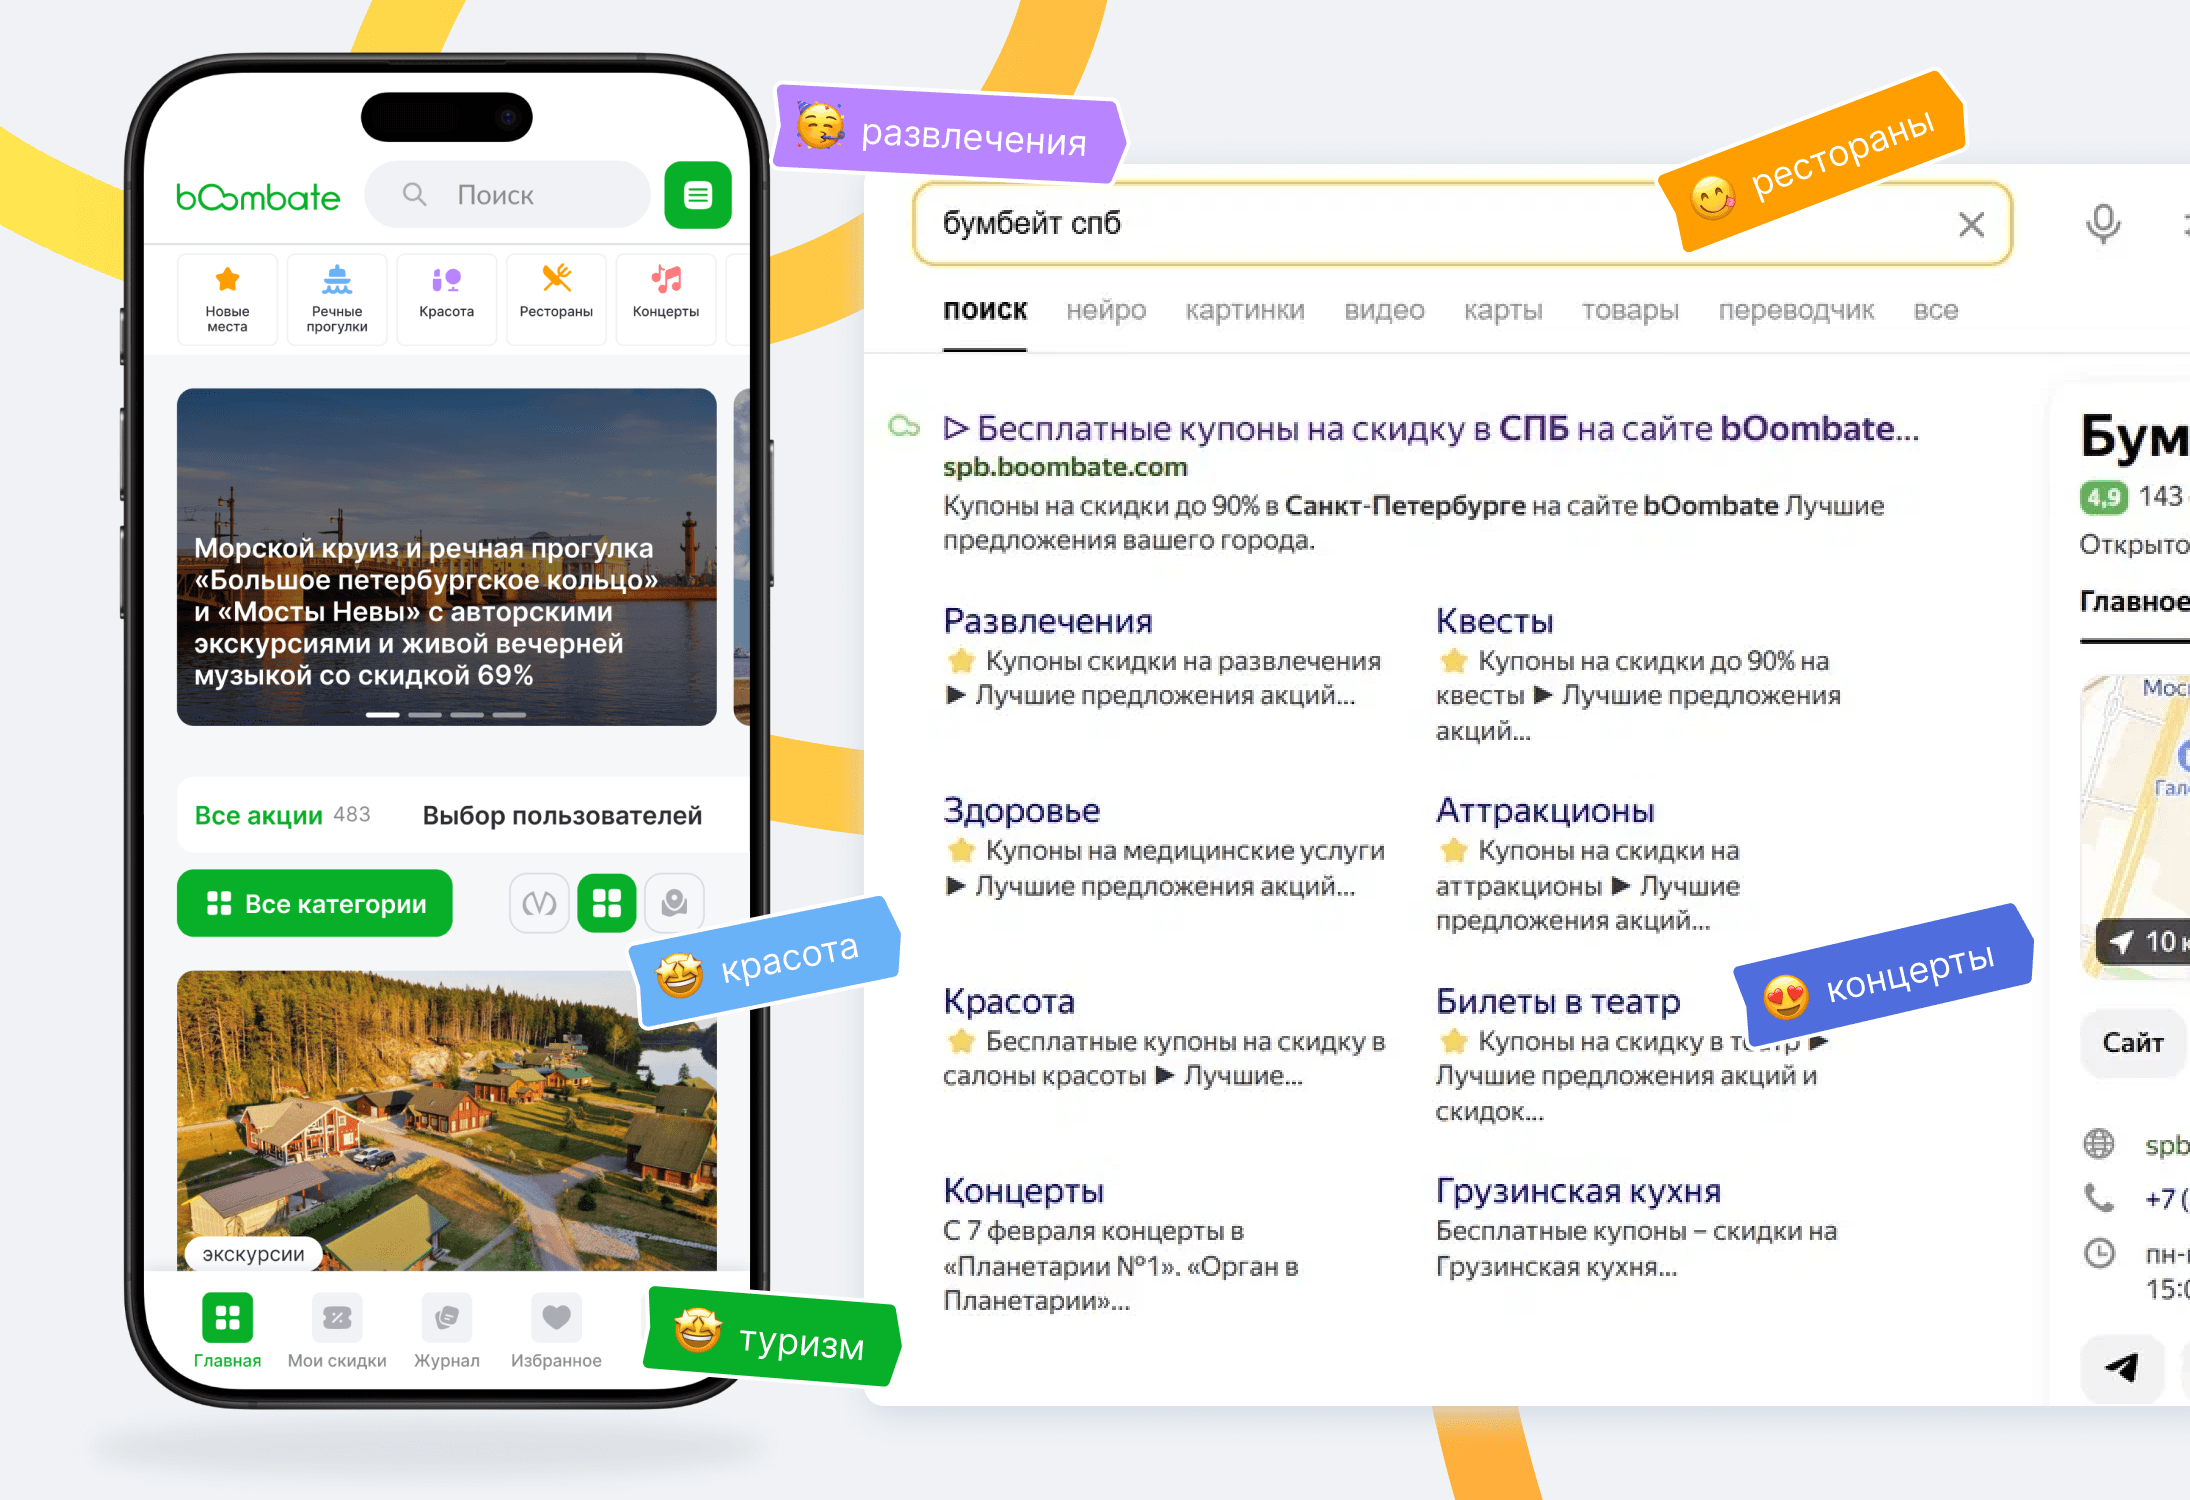Select the картинки tab
This screenshot has height=1500, width=2190.
pyautogui.click(x=1245, y=311)
